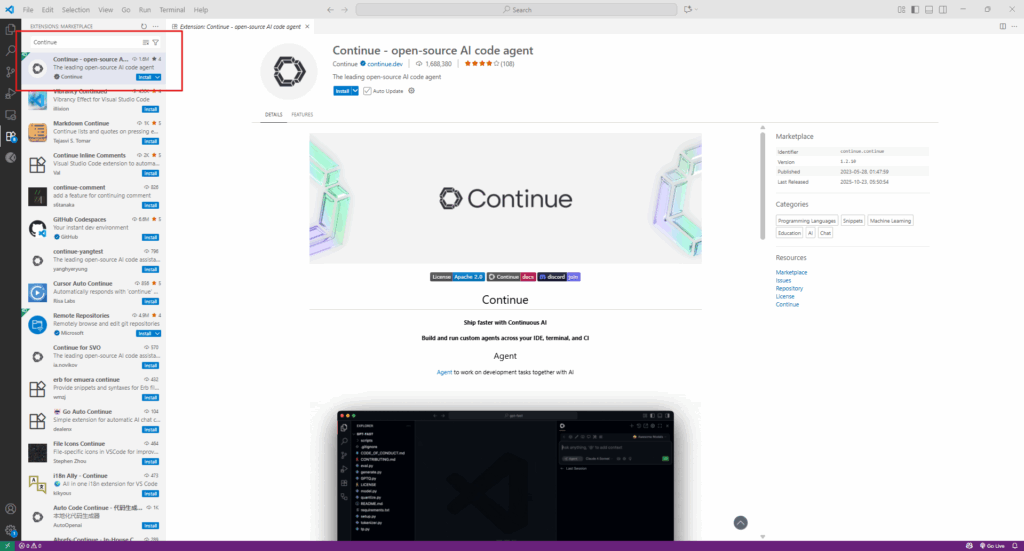The width and height of the screenshot is (1024, 551).
Task: Open Source Control view in activity bar
Action: [x=10, y=72]
